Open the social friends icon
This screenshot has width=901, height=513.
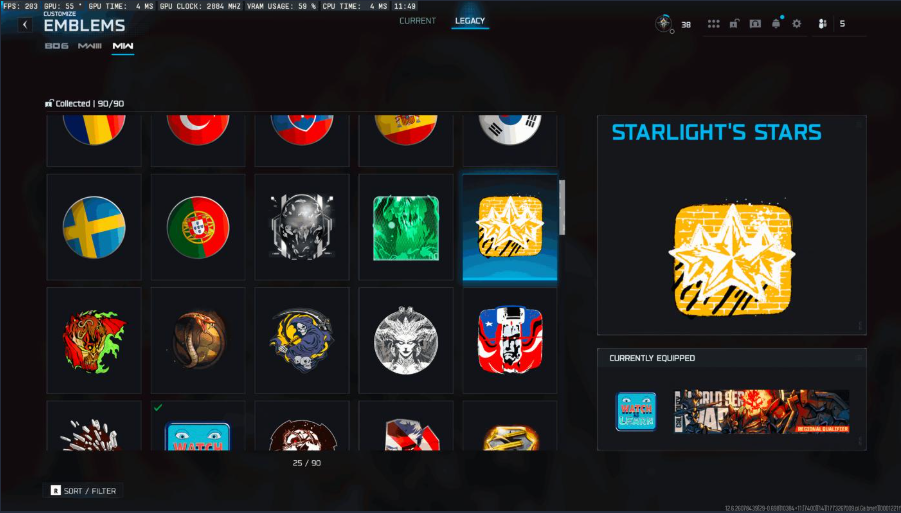coord(822,24)
